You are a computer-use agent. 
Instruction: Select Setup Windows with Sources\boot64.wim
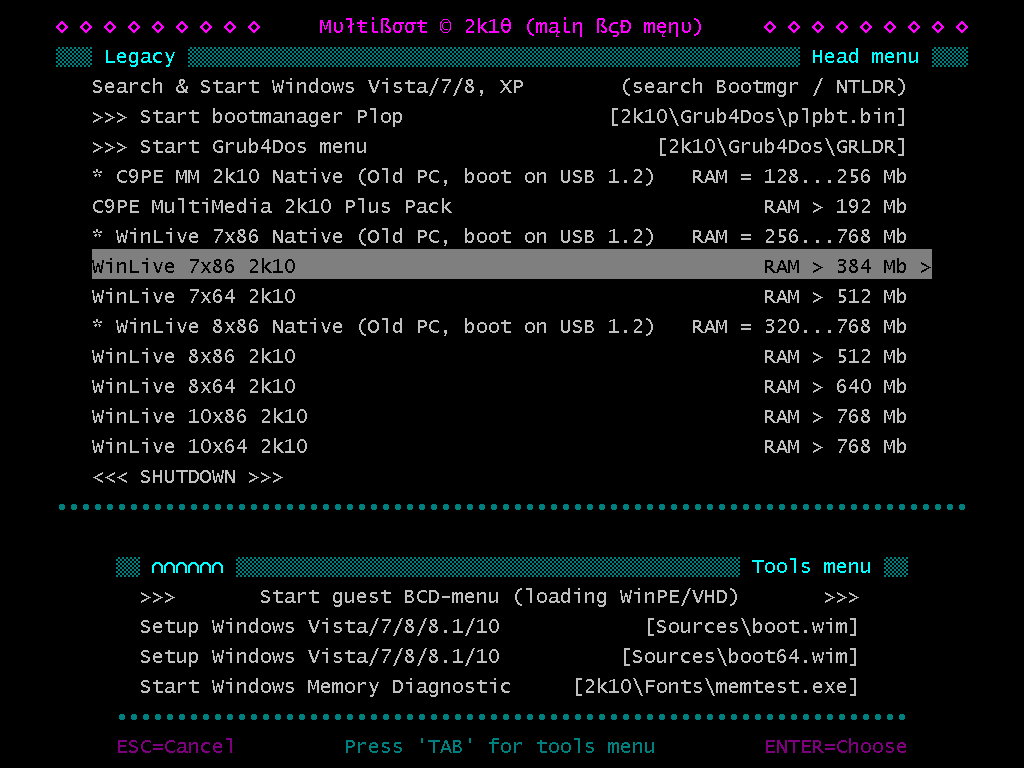(x=500, y=657)
